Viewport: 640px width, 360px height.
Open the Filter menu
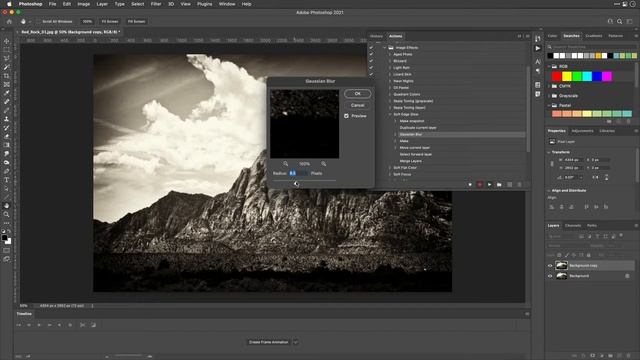tap(156, 4)
